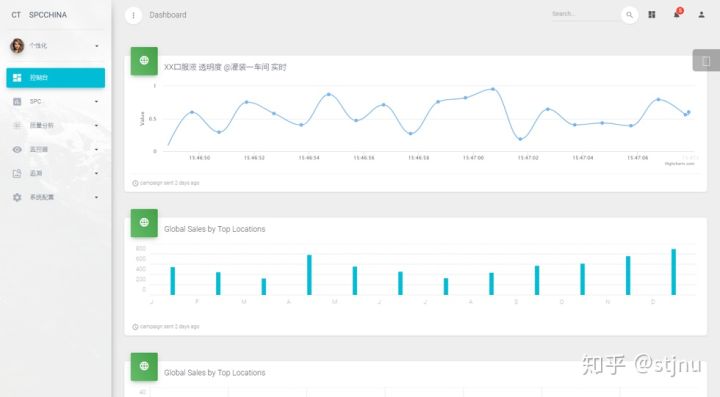Expand the 系统配置 submenu arrow
The image size is (720, 397).
point(96,197)
